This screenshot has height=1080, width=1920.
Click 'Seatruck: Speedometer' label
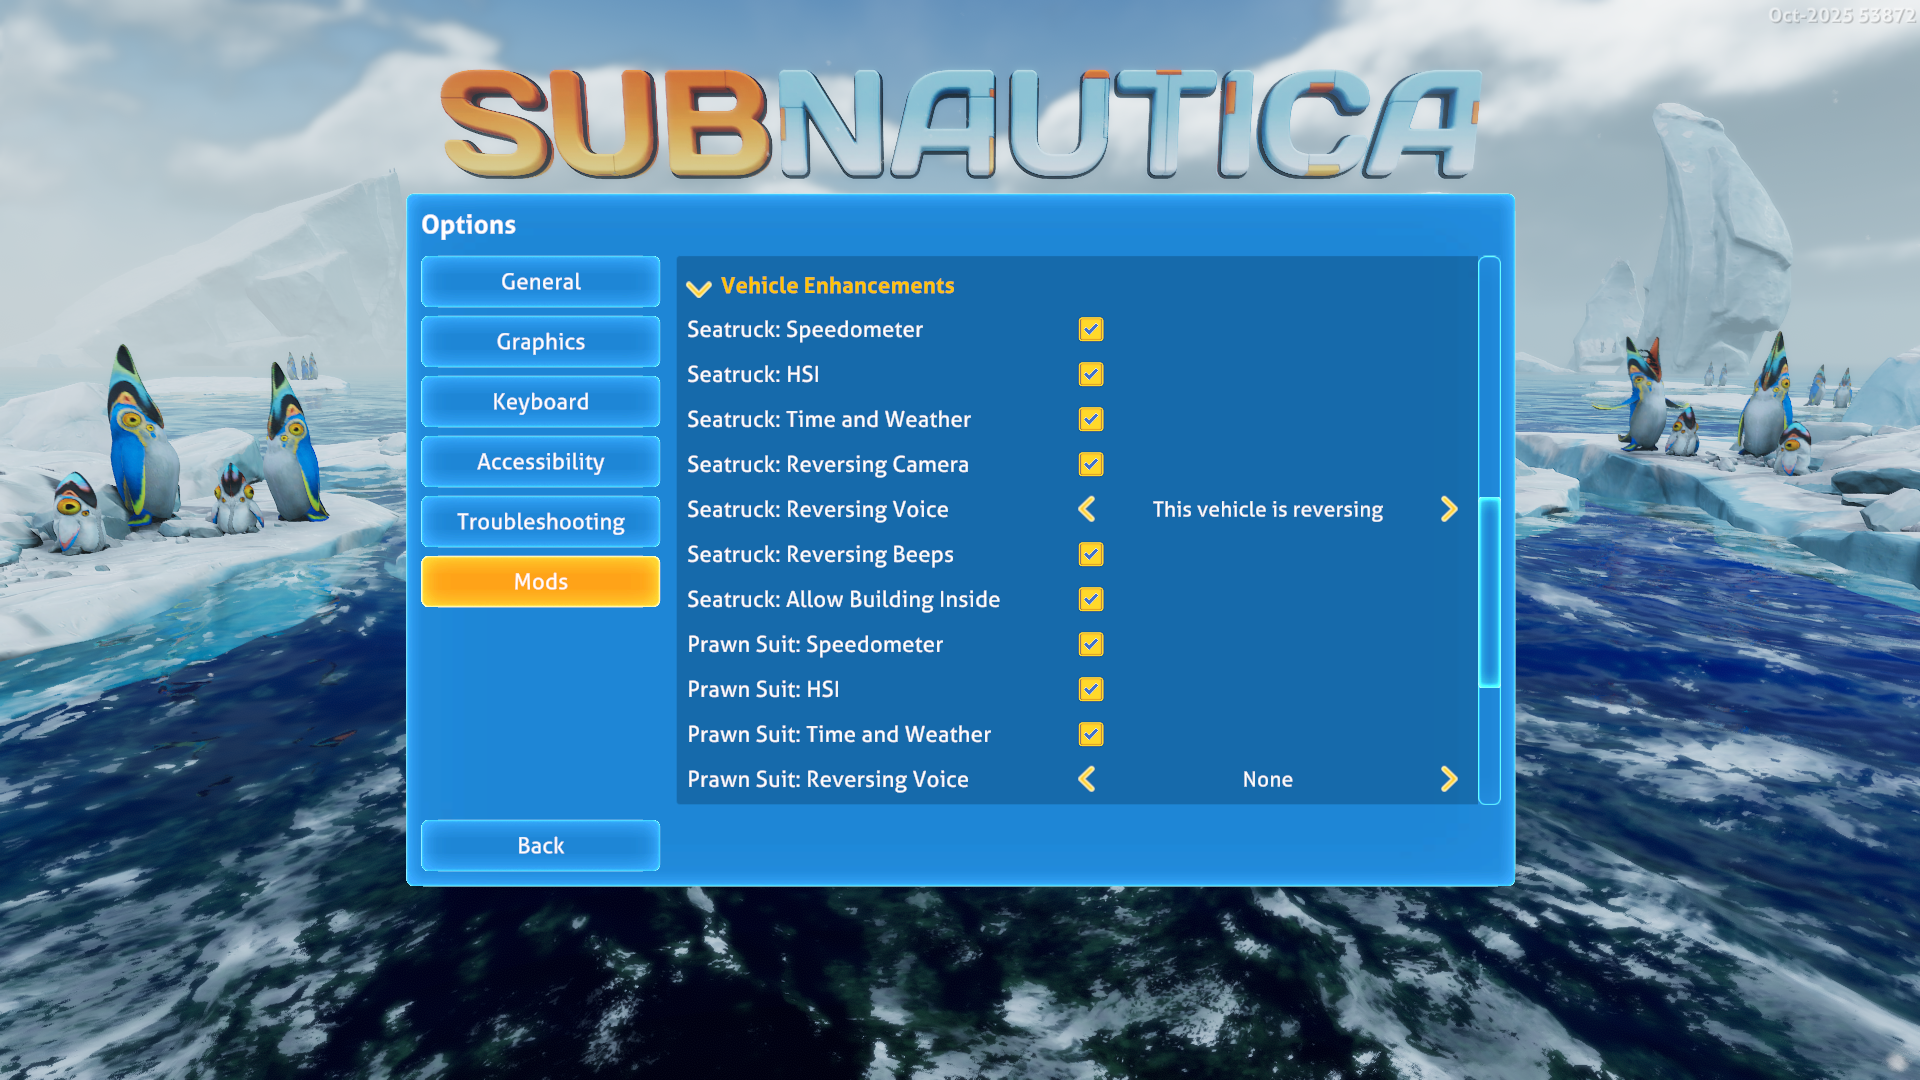point(804,330)
